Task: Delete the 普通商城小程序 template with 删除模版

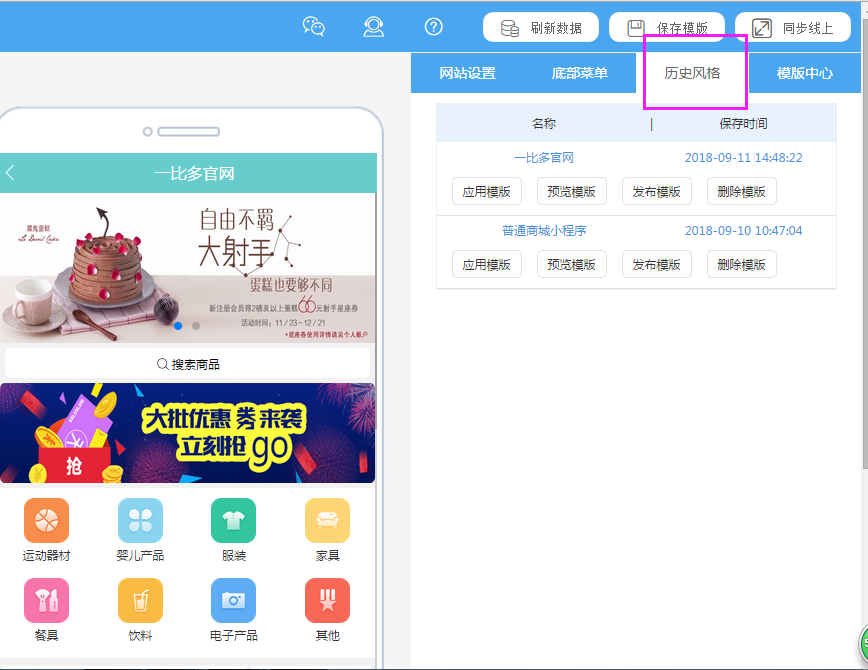Action: (742, 265)
